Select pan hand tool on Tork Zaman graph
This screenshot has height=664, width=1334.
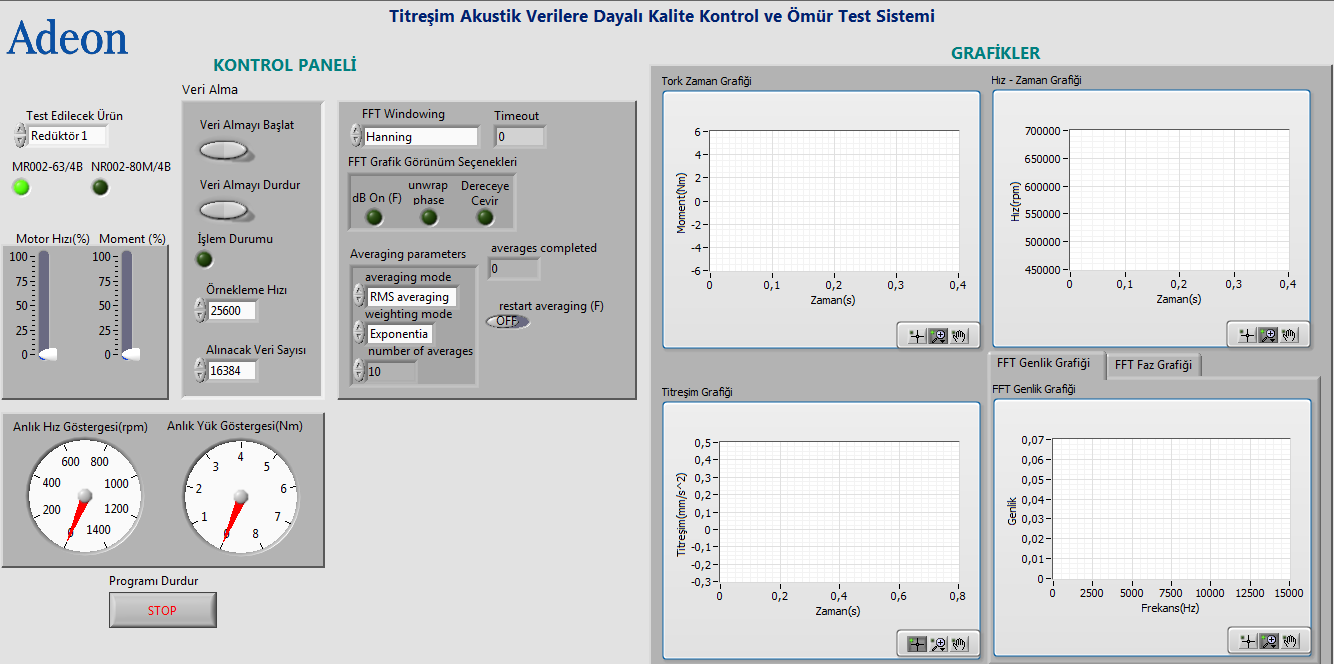(960, 336)
